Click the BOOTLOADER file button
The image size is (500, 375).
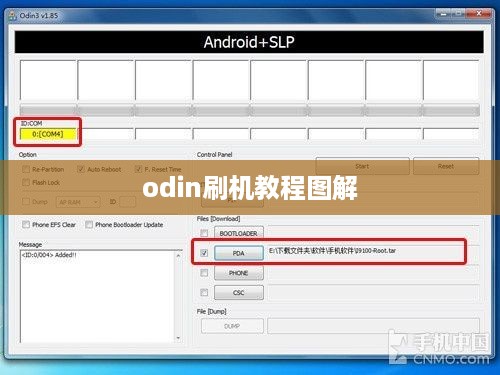coord(239,233)
